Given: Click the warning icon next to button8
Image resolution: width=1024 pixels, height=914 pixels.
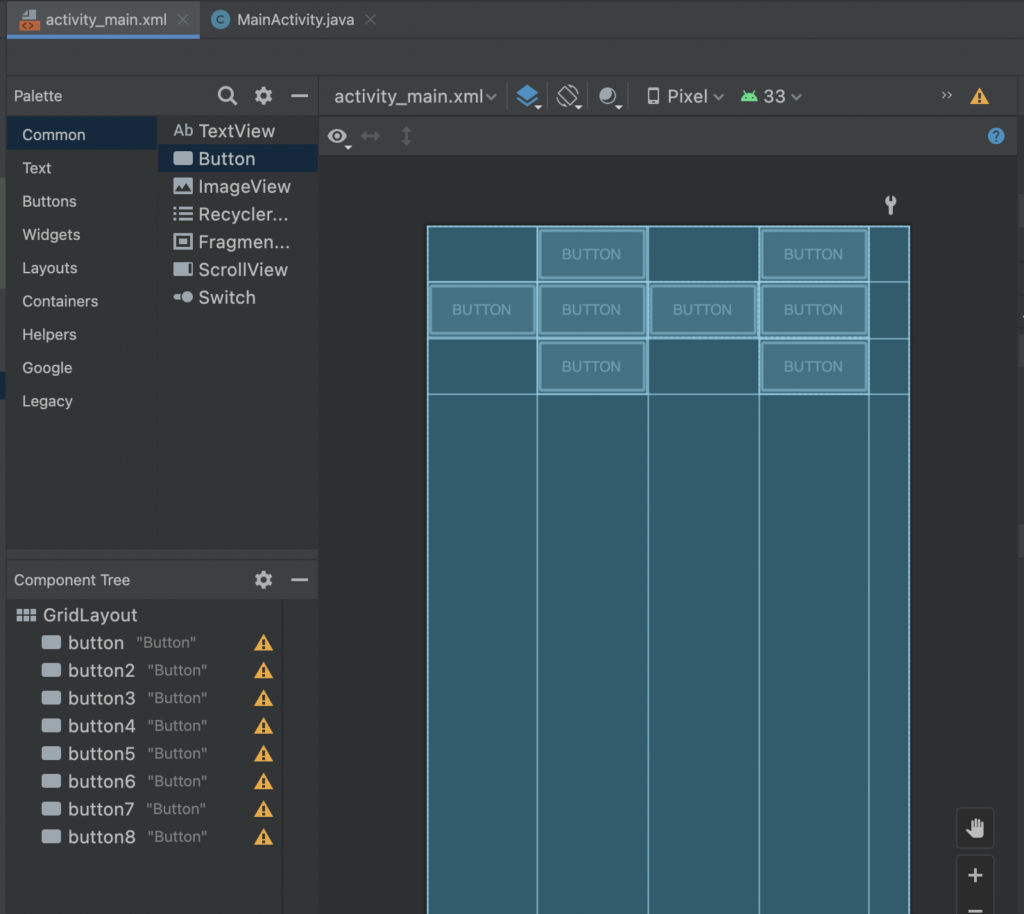Looking at the screenshot, I should click(263, 837).
